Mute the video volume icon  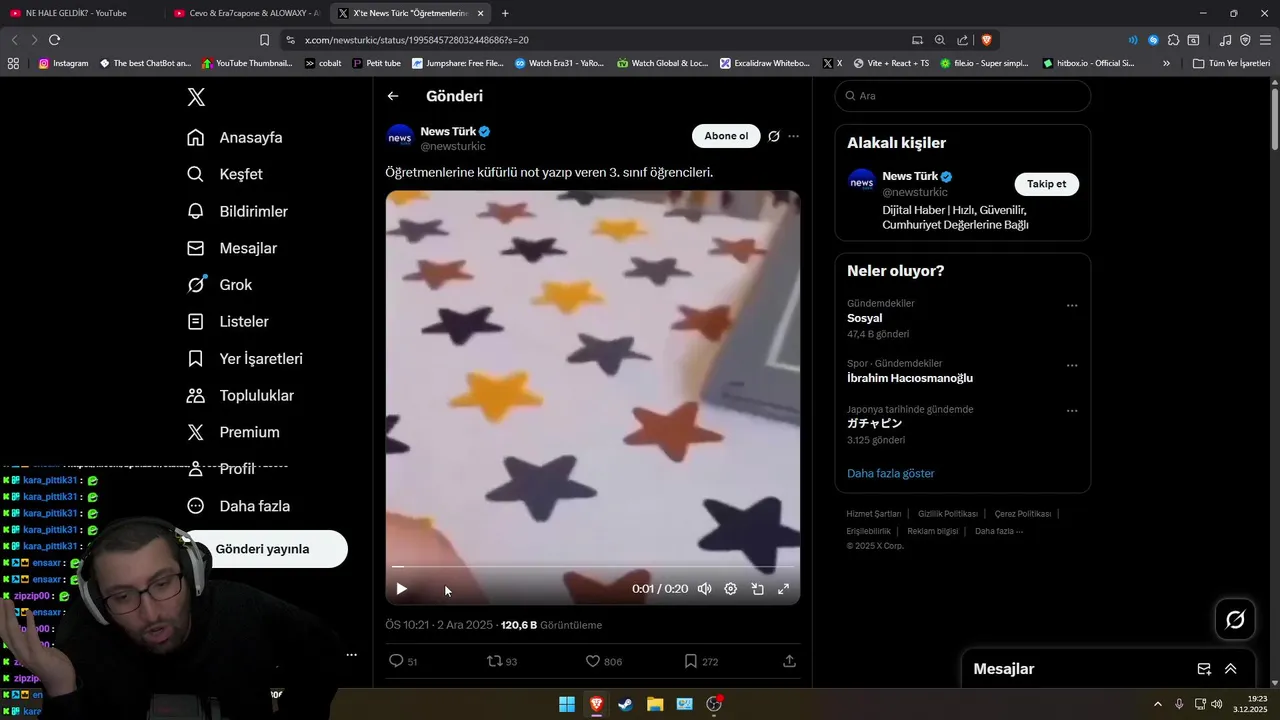coord(704,589)
